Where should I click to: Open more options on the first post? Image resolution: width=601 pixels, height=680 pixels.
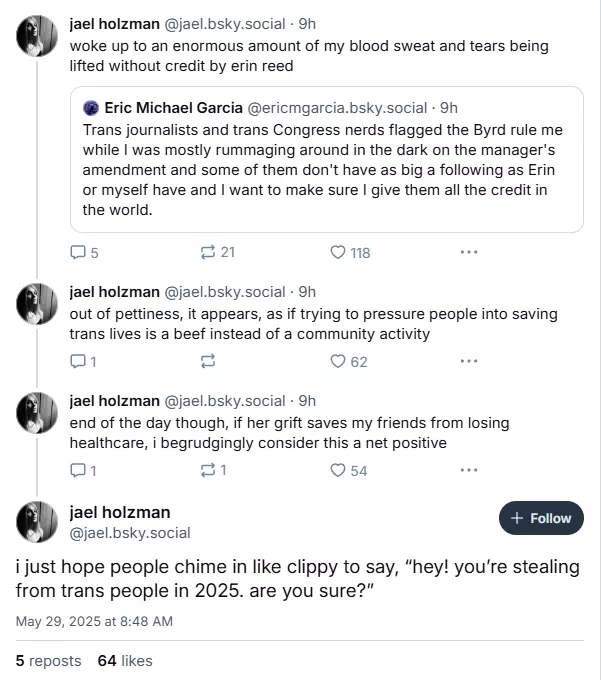click(469, 253)
